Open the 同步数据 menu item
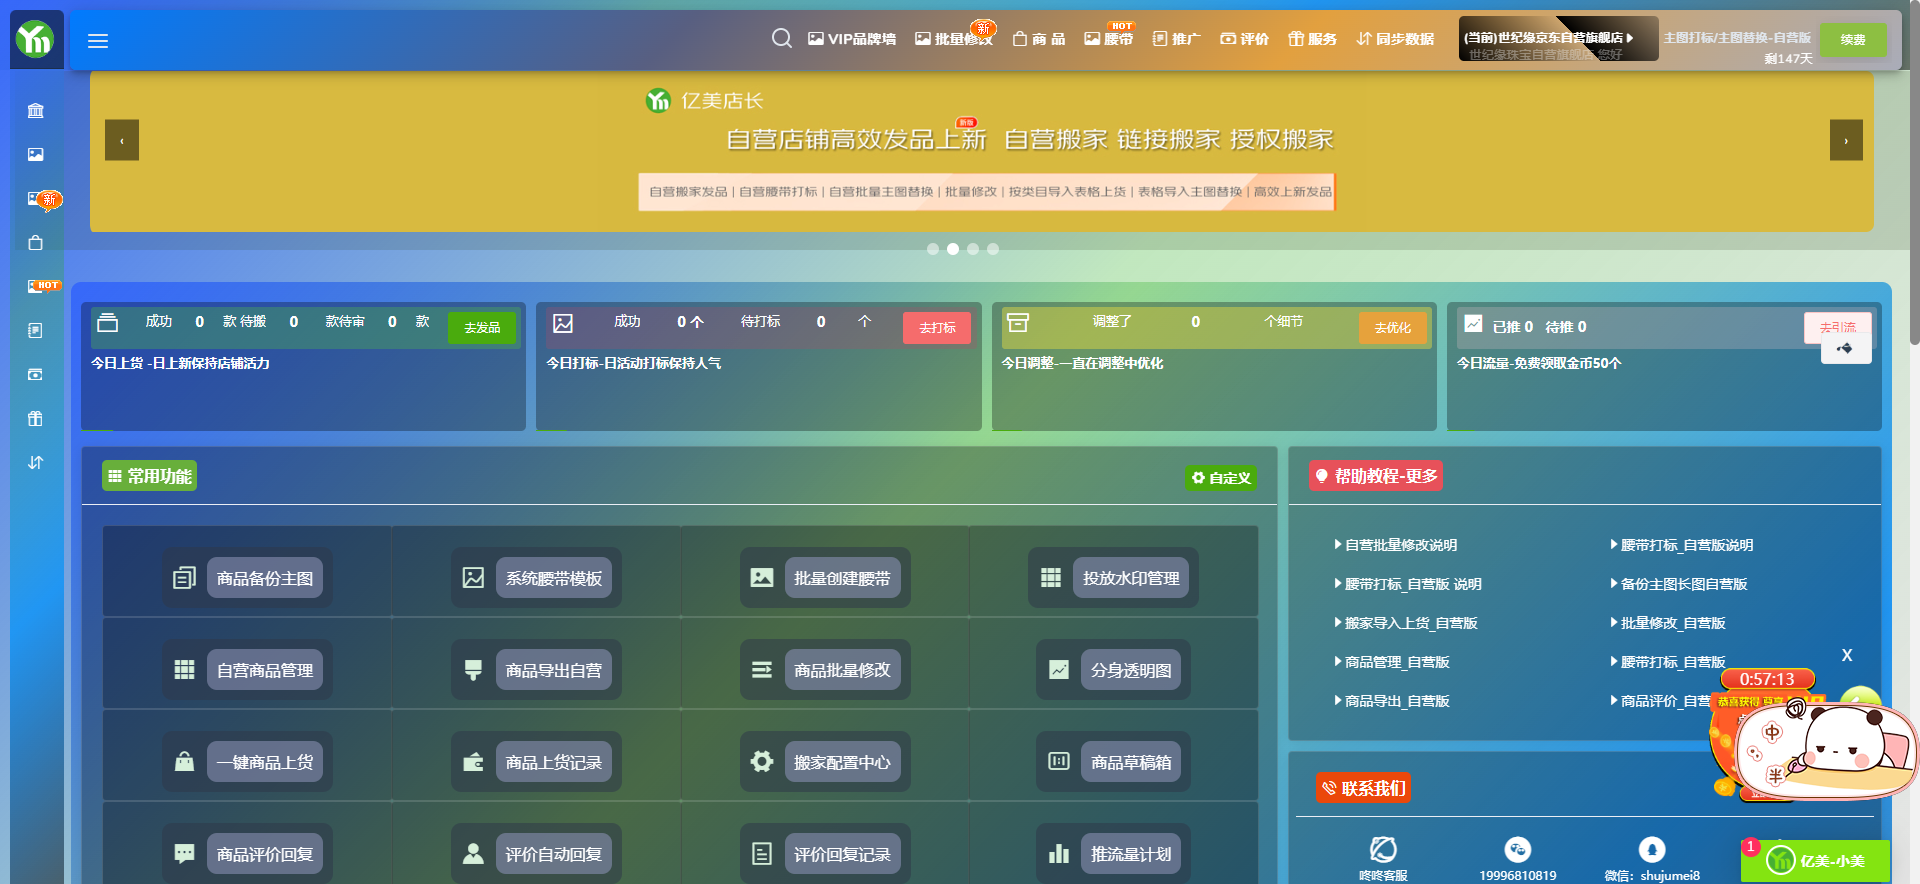This screenshot has height=884, width=1920. [1396, 39]
